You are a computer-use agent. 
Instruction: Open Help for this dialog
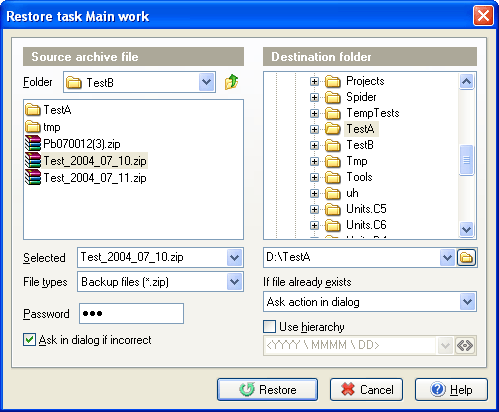click(451, 389)
